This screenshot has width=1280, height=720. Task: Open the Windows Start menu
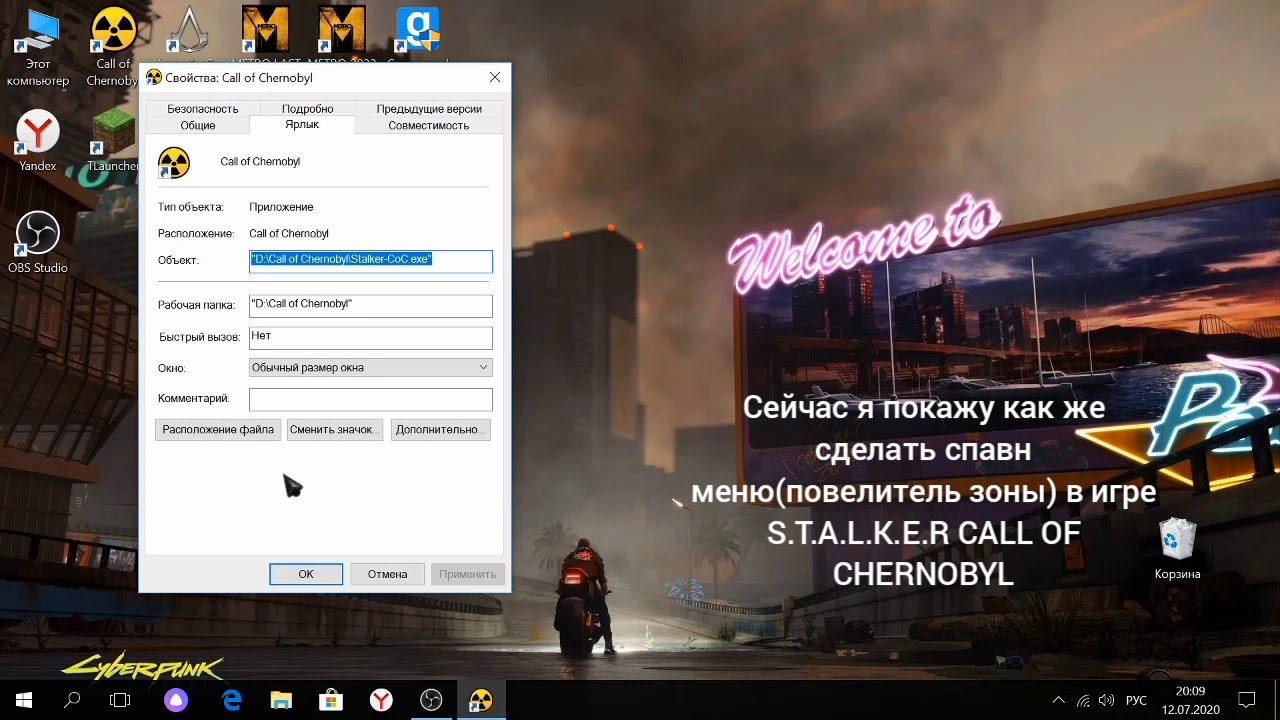coord(24,700)
